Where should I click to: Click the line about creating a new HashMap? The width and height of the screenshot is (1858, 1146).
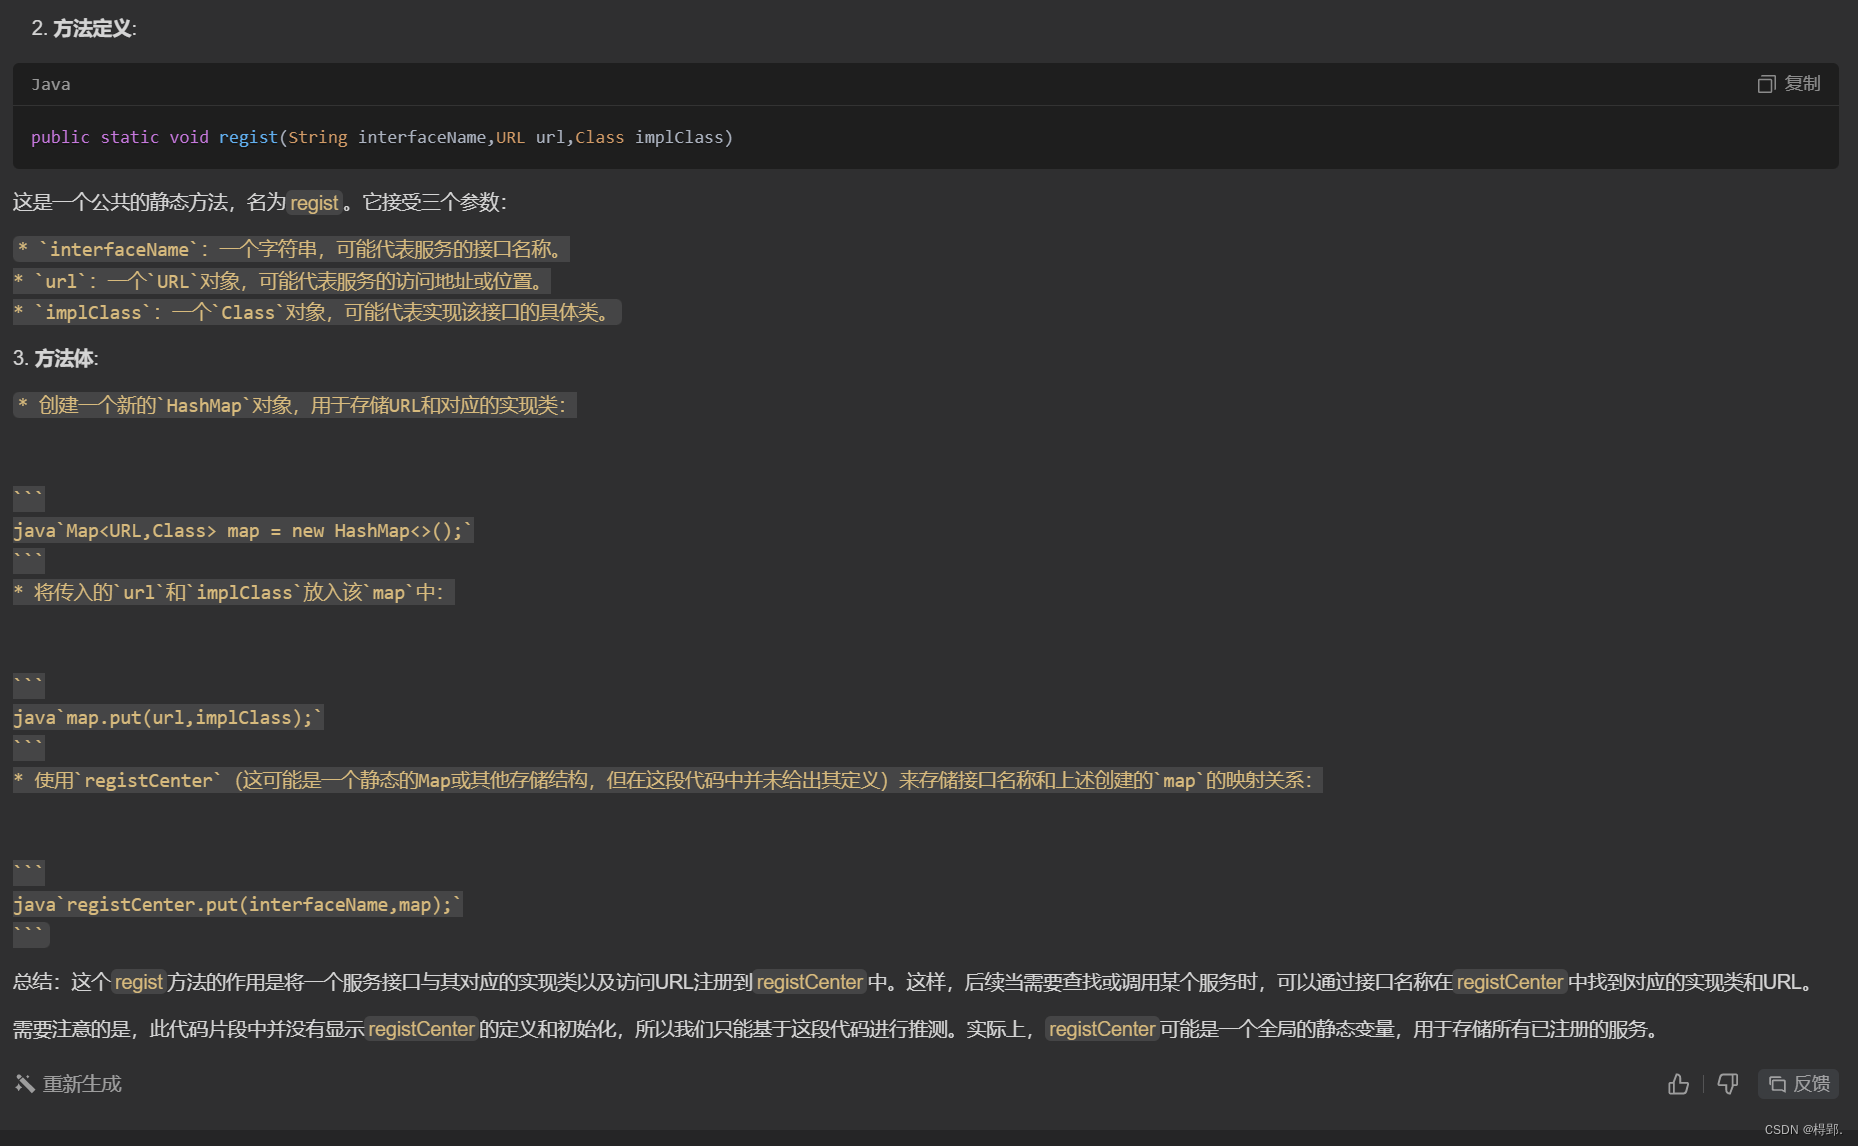tap(295, 405)
